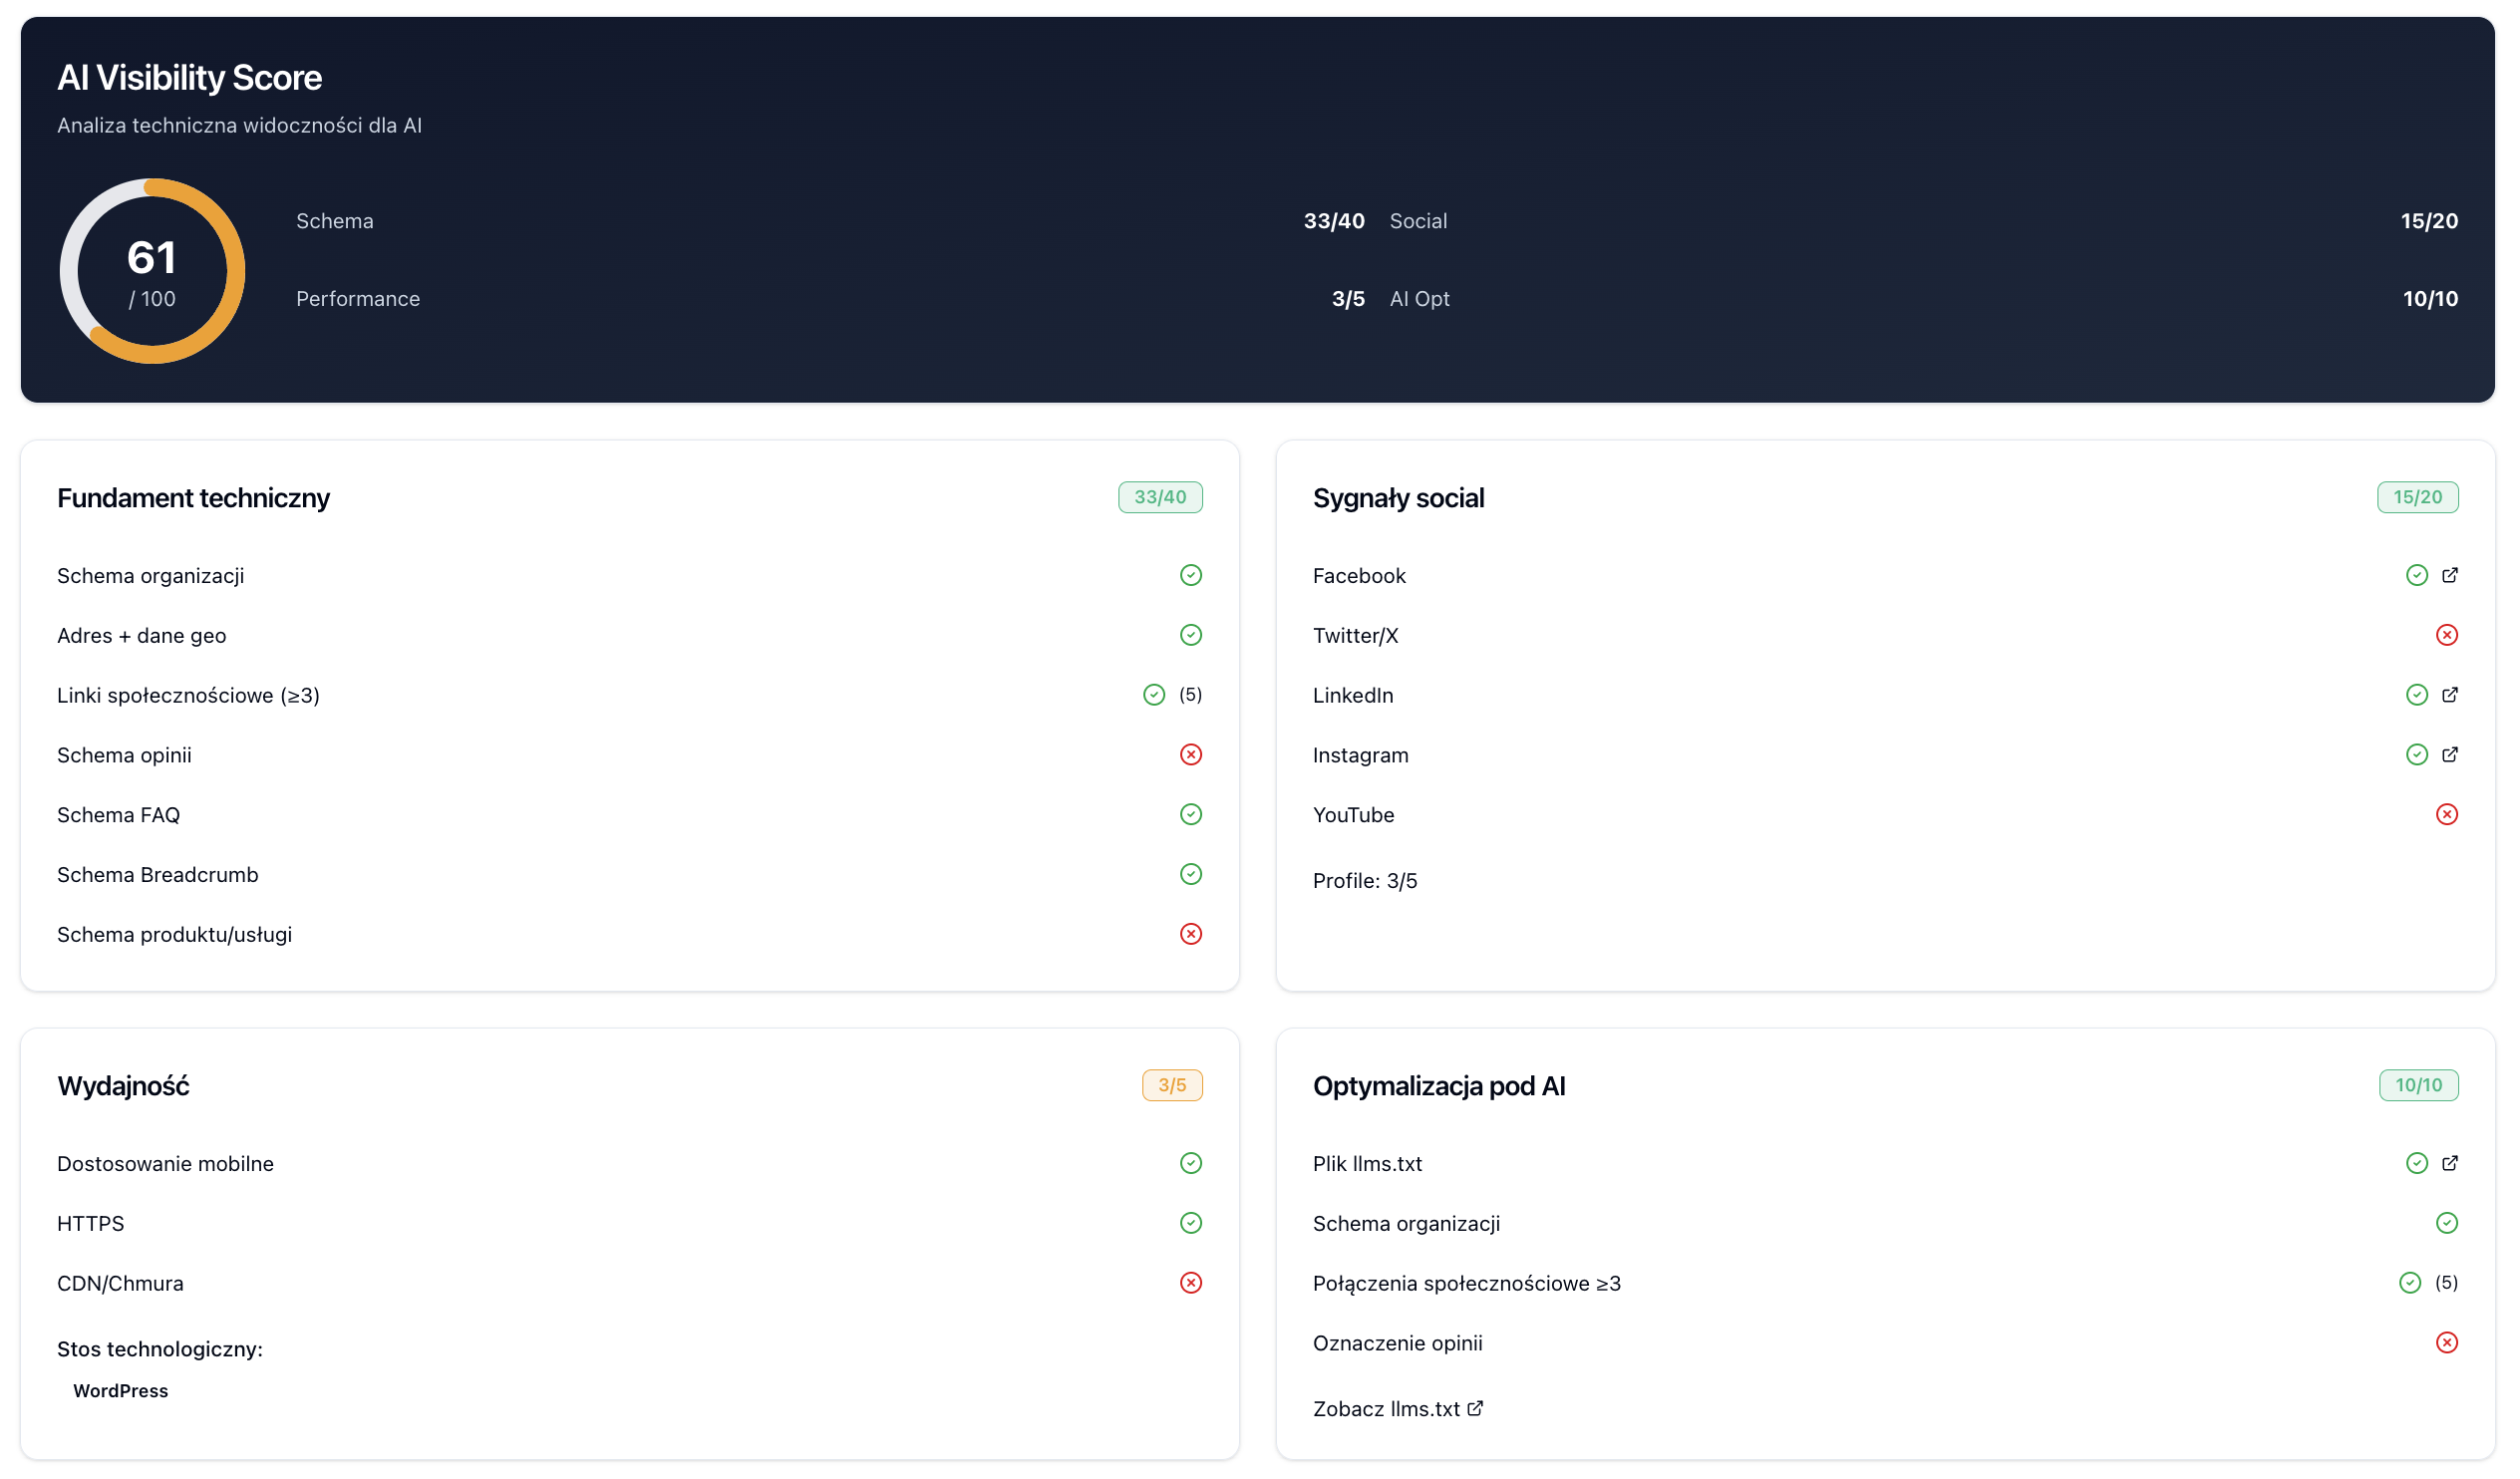The width and height of the screenshot is (2520, 1479).
Task: Open the Facebook profile external link icon
Action: 2450,575
